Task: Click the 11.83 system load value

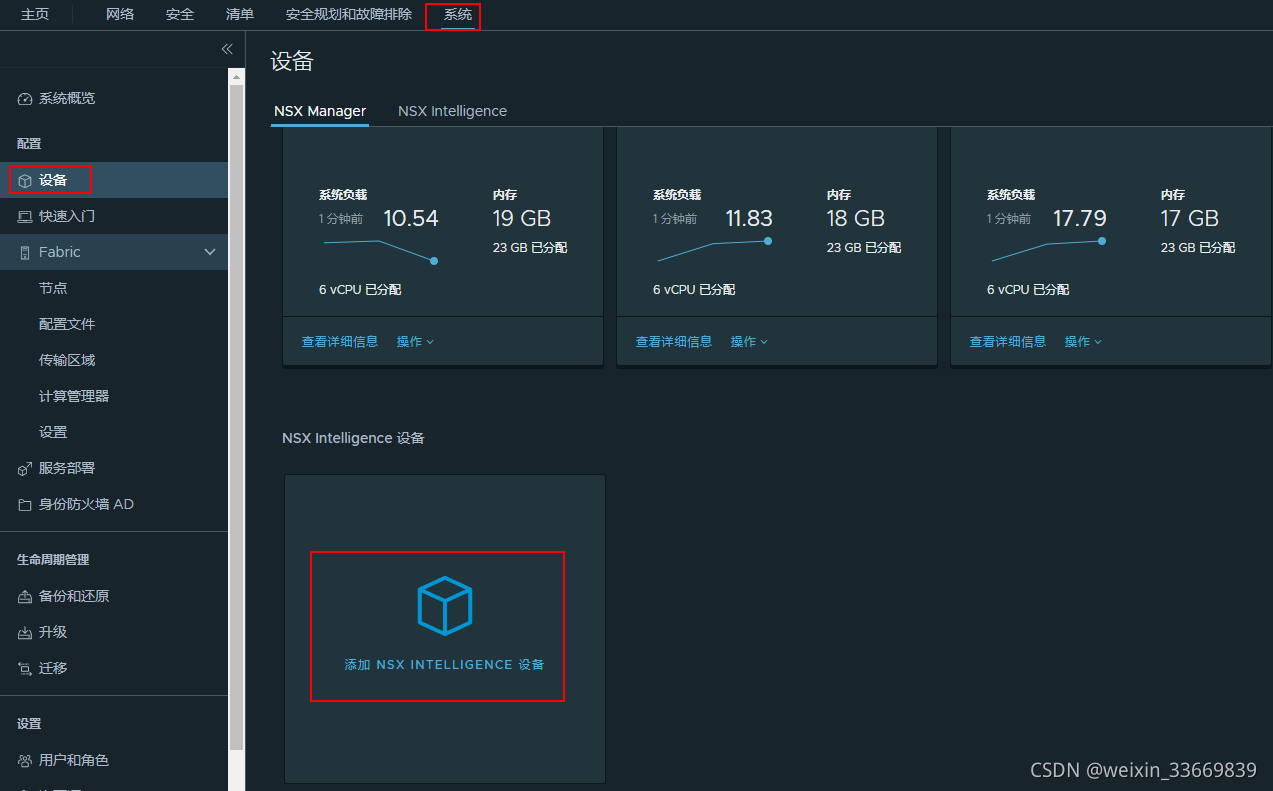Action: [749, 218]
